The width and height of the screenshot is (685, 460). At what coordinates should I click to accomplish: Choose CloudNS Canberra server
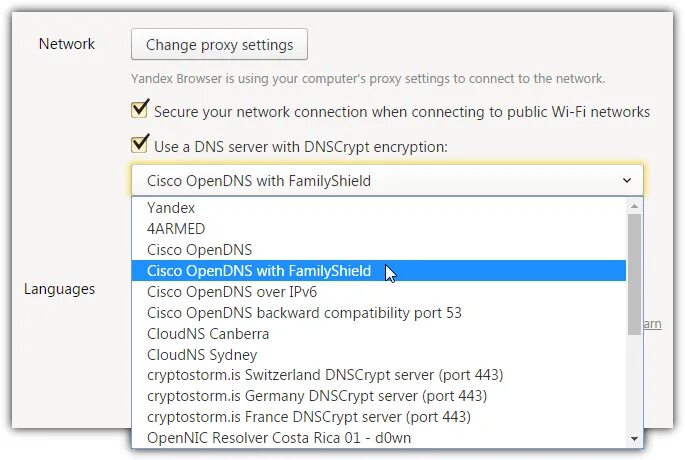379,334
